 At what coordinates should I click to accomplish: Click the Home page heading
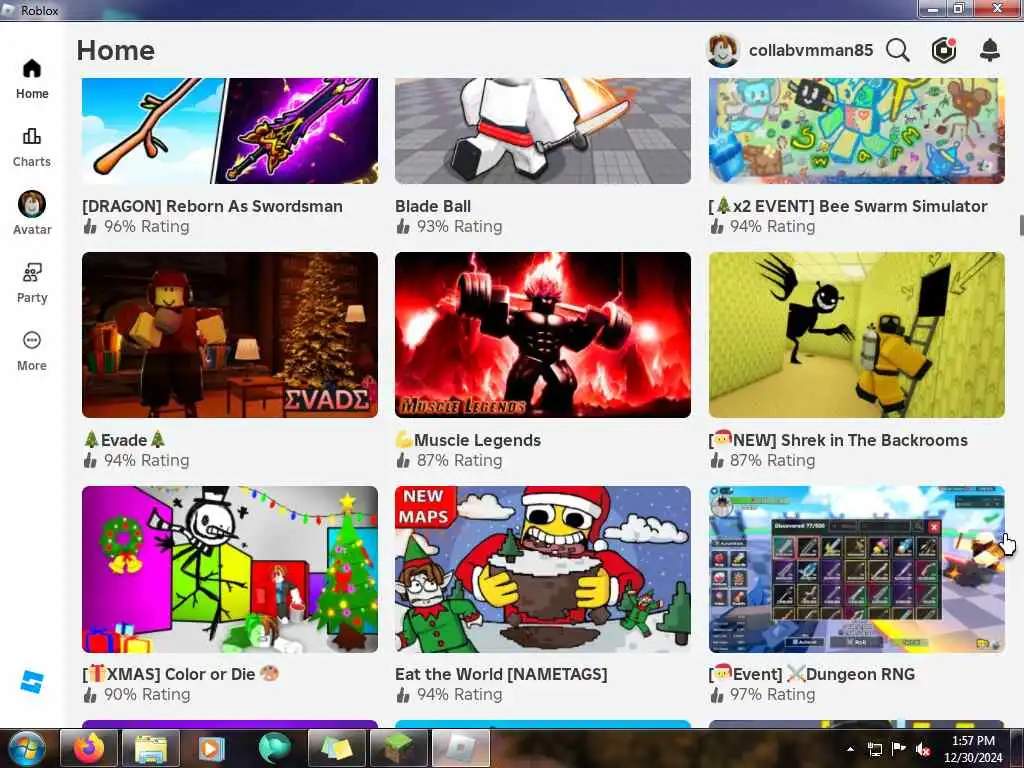tap(116, 50)
